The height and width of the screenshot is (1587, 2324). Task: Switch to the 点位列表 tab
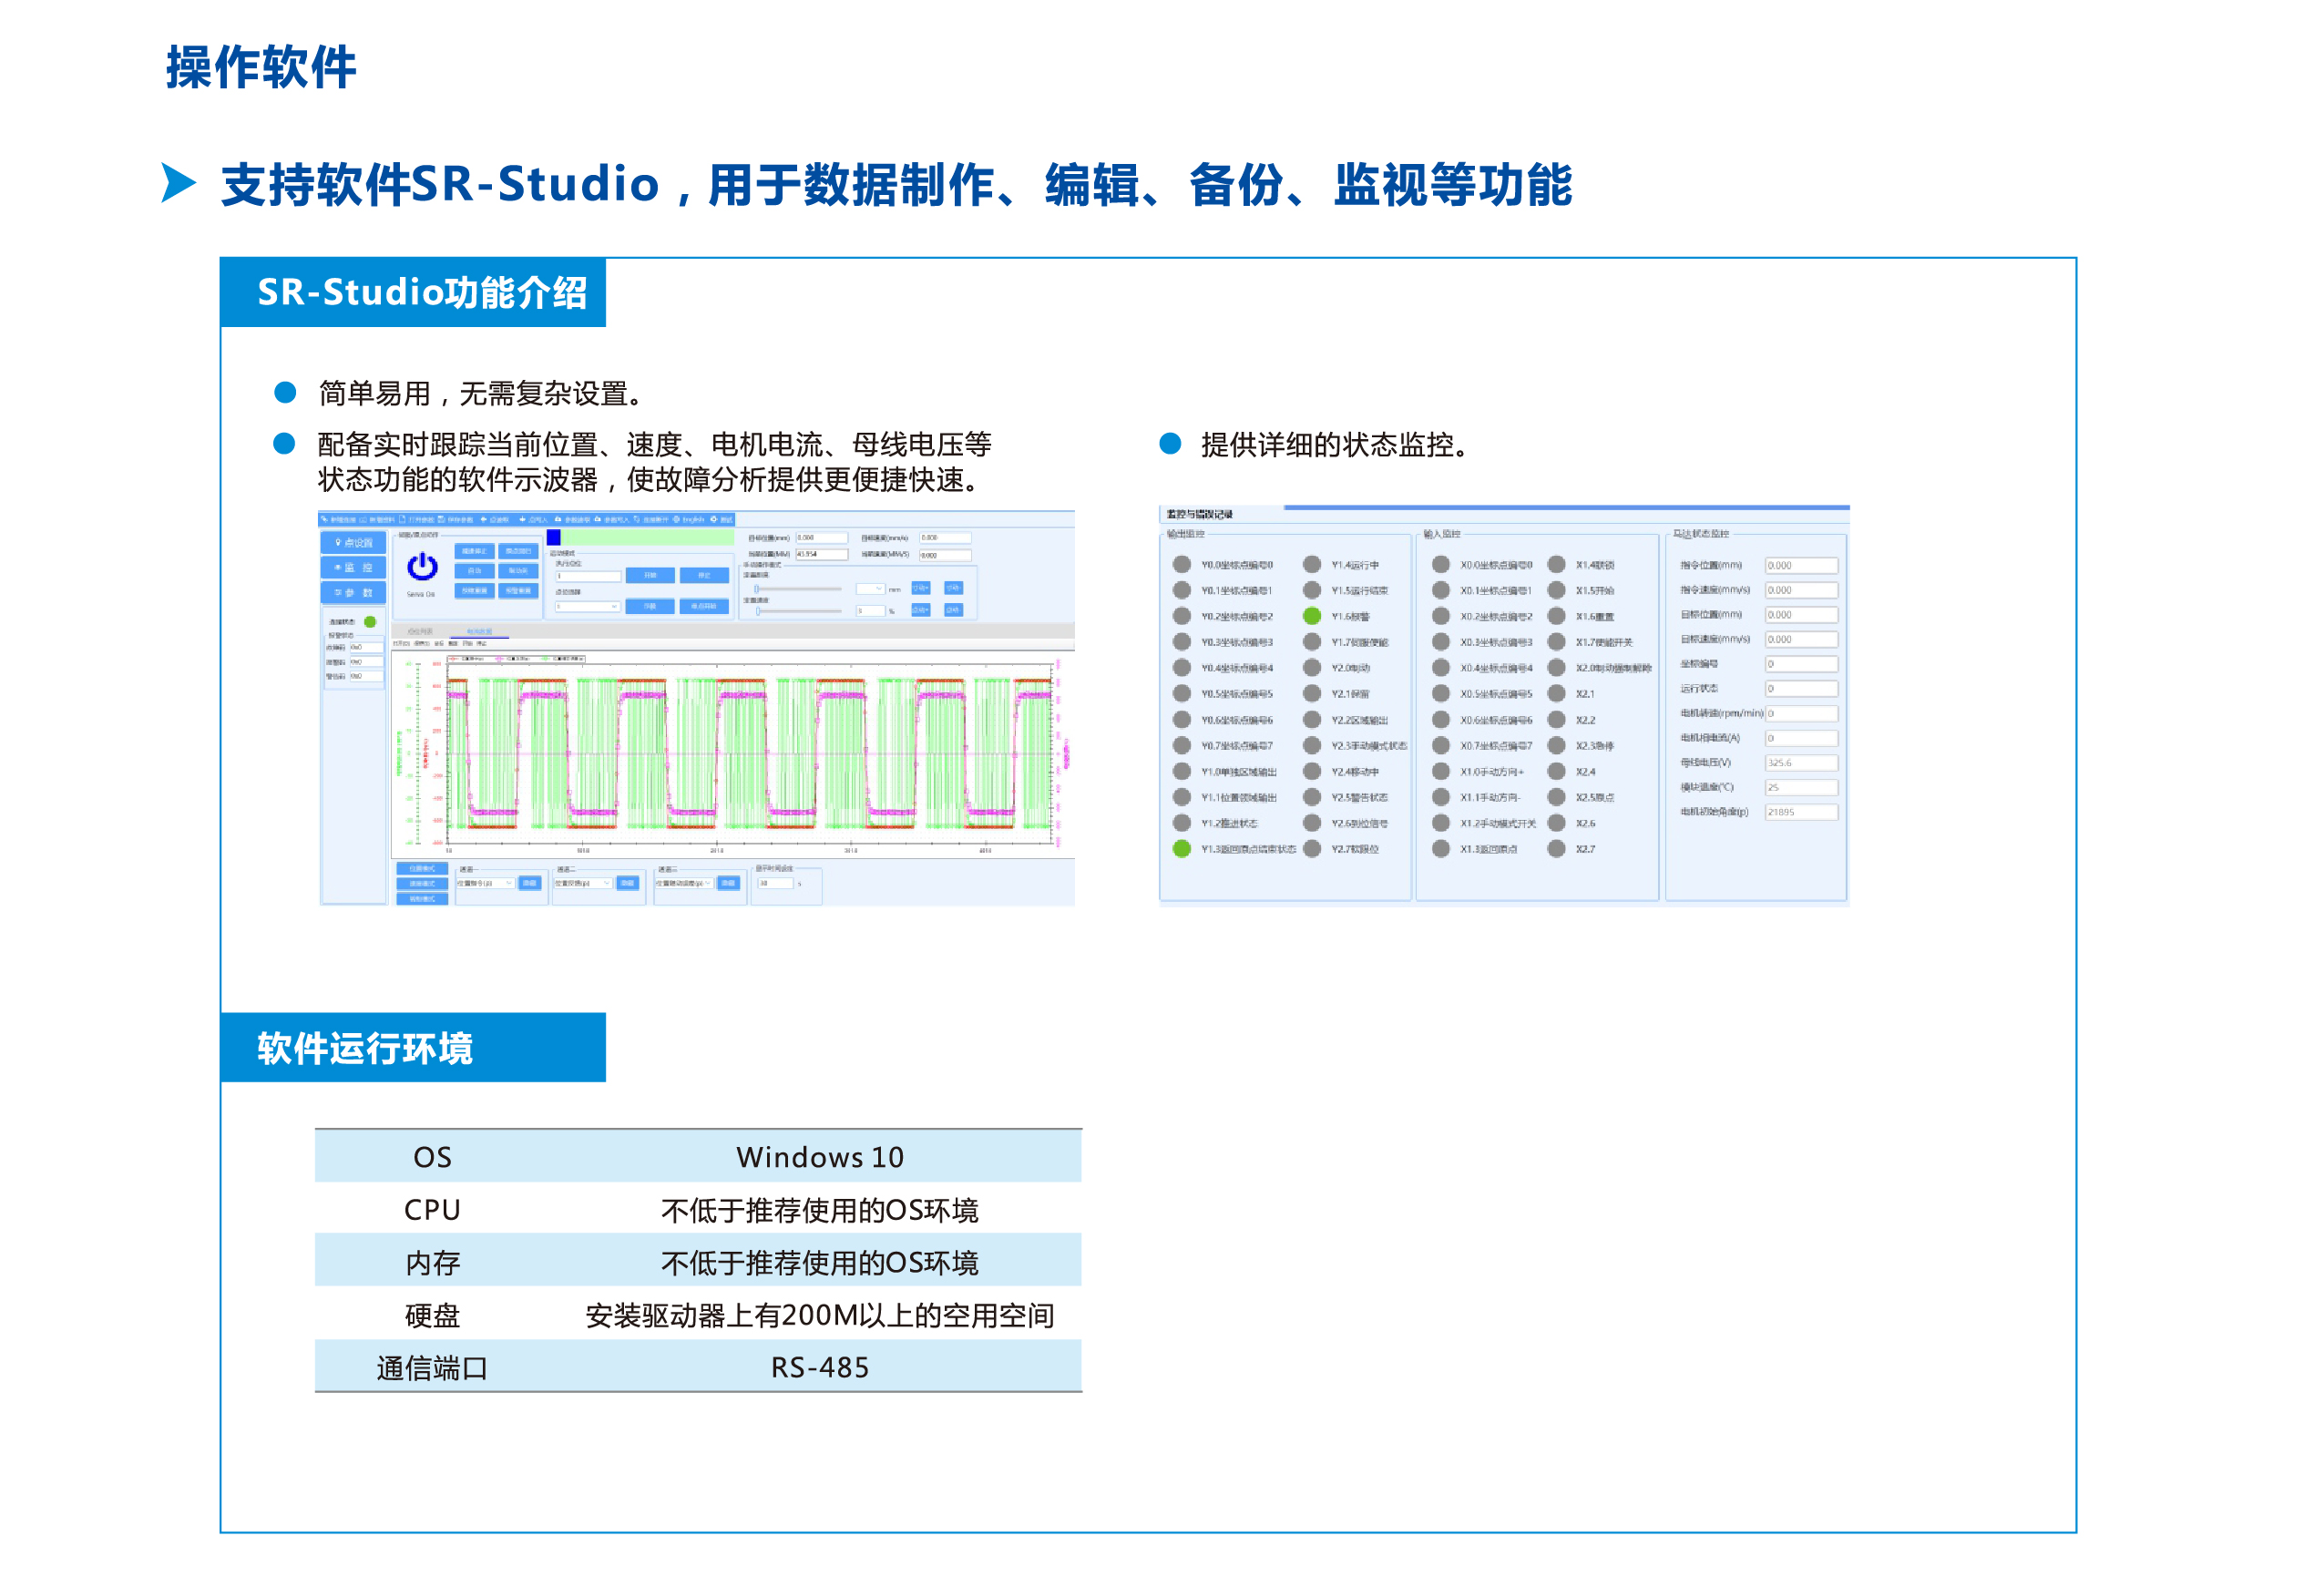pos(420,632)
